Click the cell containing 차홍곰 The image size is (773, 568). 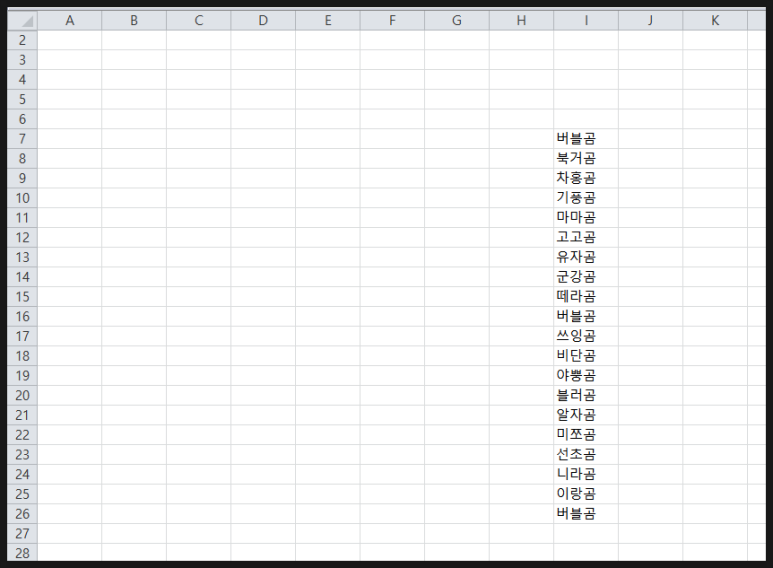tap(586, 178)
